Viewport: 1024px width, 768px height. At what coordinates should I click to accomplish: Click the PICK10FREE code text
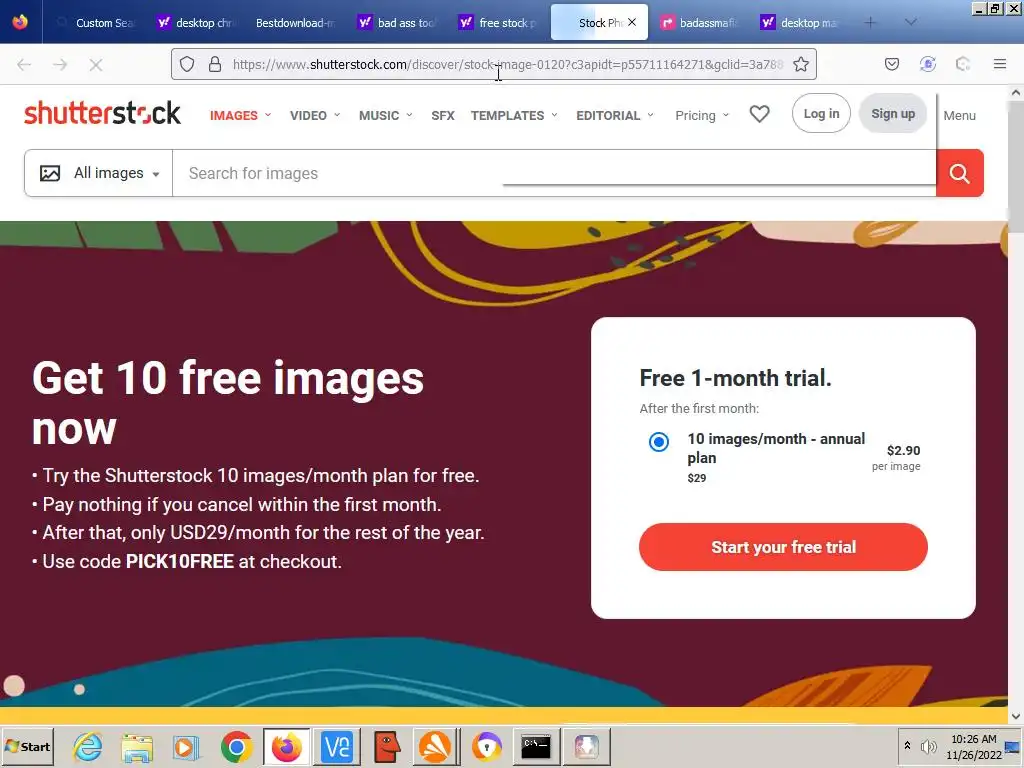[x=180, y=561]
